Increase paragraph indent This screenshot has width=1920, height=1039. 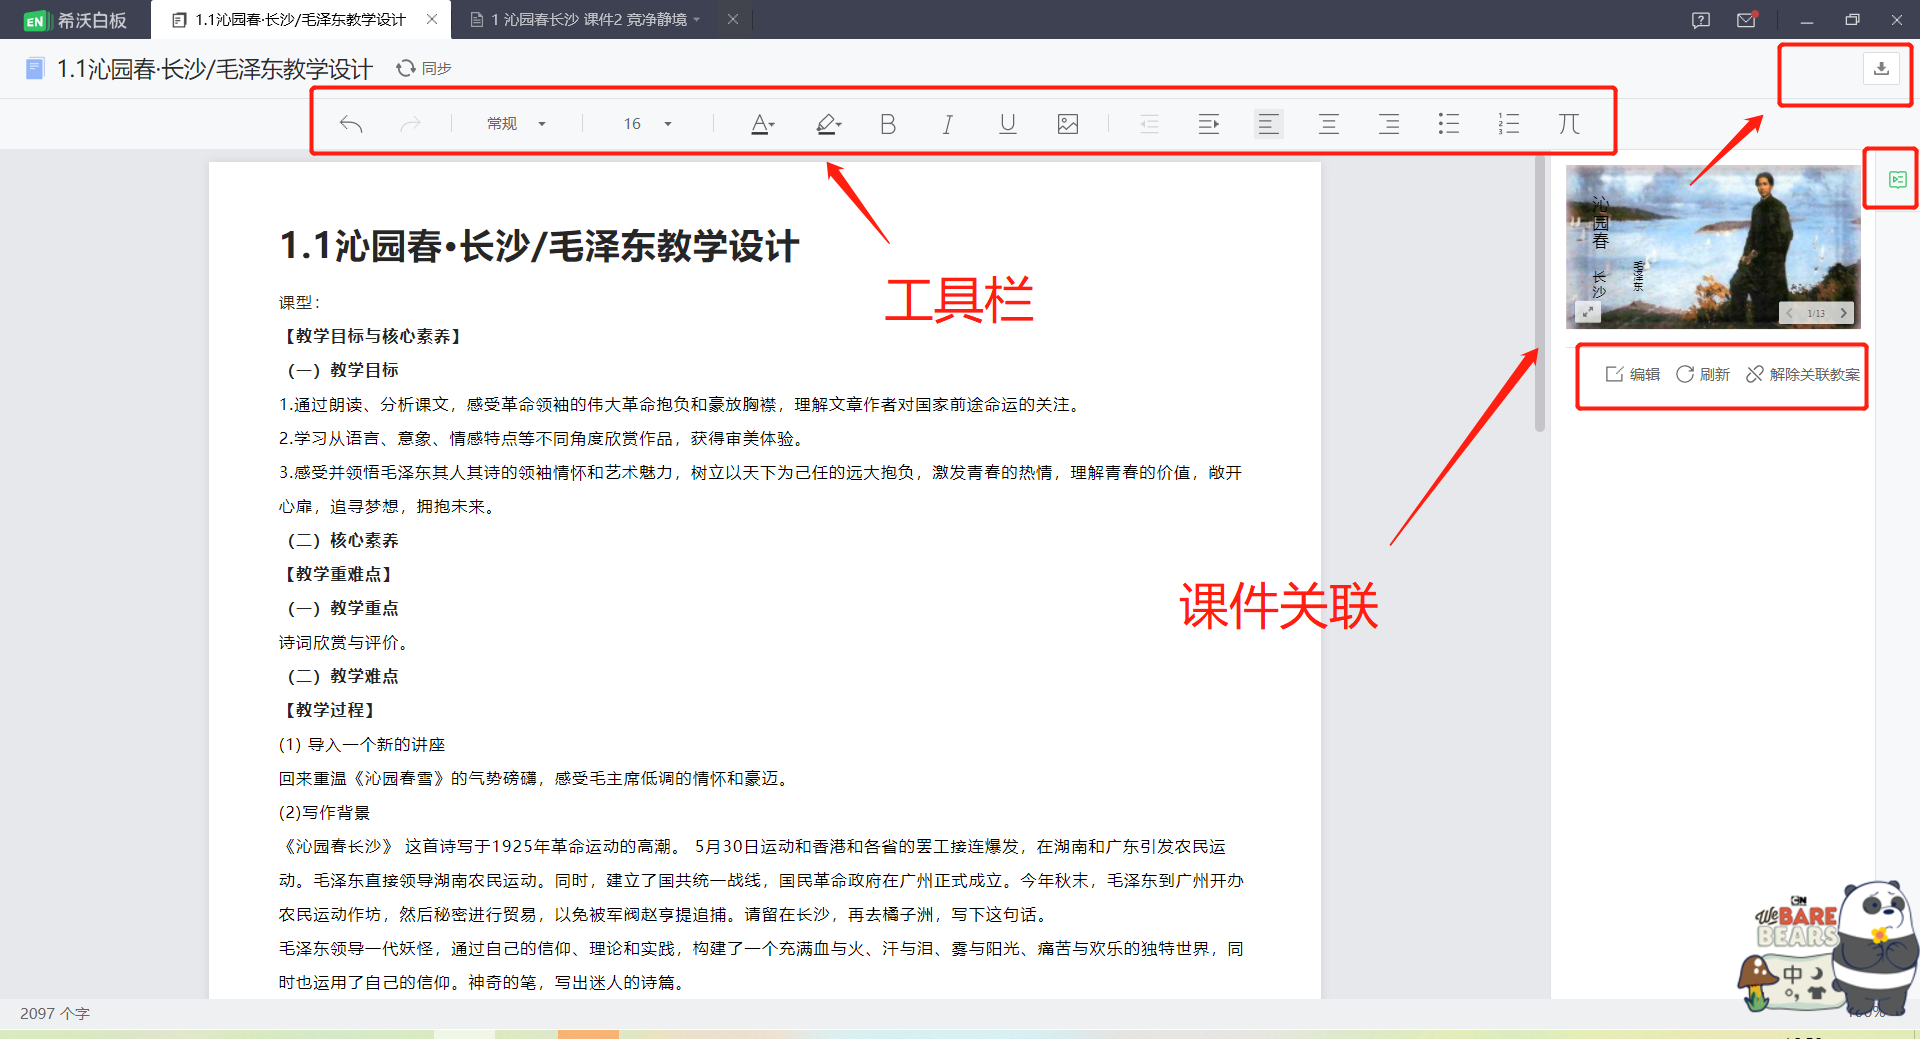point(1209,124)
